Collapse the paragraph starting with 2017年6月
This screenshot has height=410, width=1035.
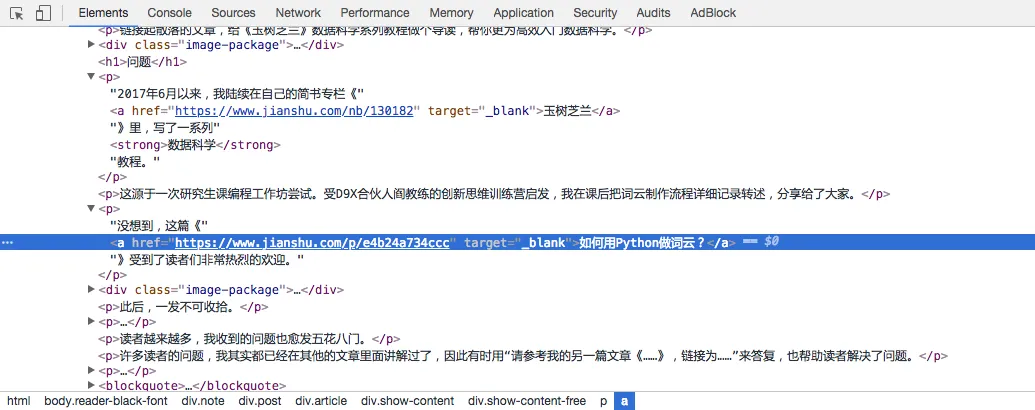(91, 78)
